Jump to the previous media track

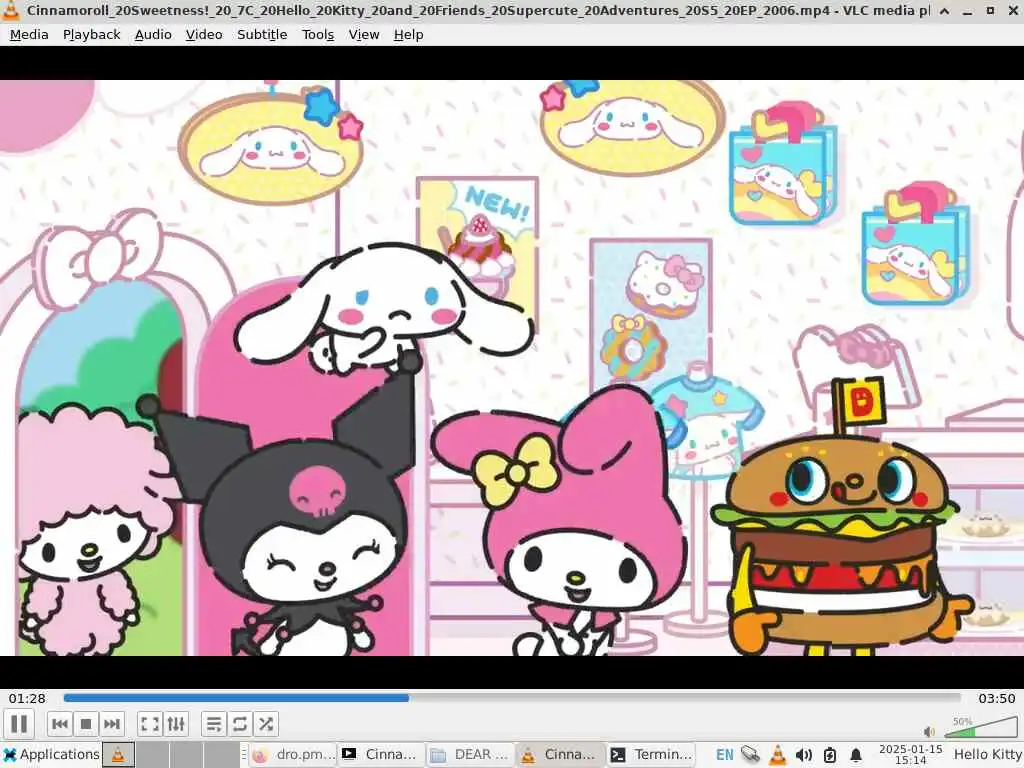click(x=60, y=724)
